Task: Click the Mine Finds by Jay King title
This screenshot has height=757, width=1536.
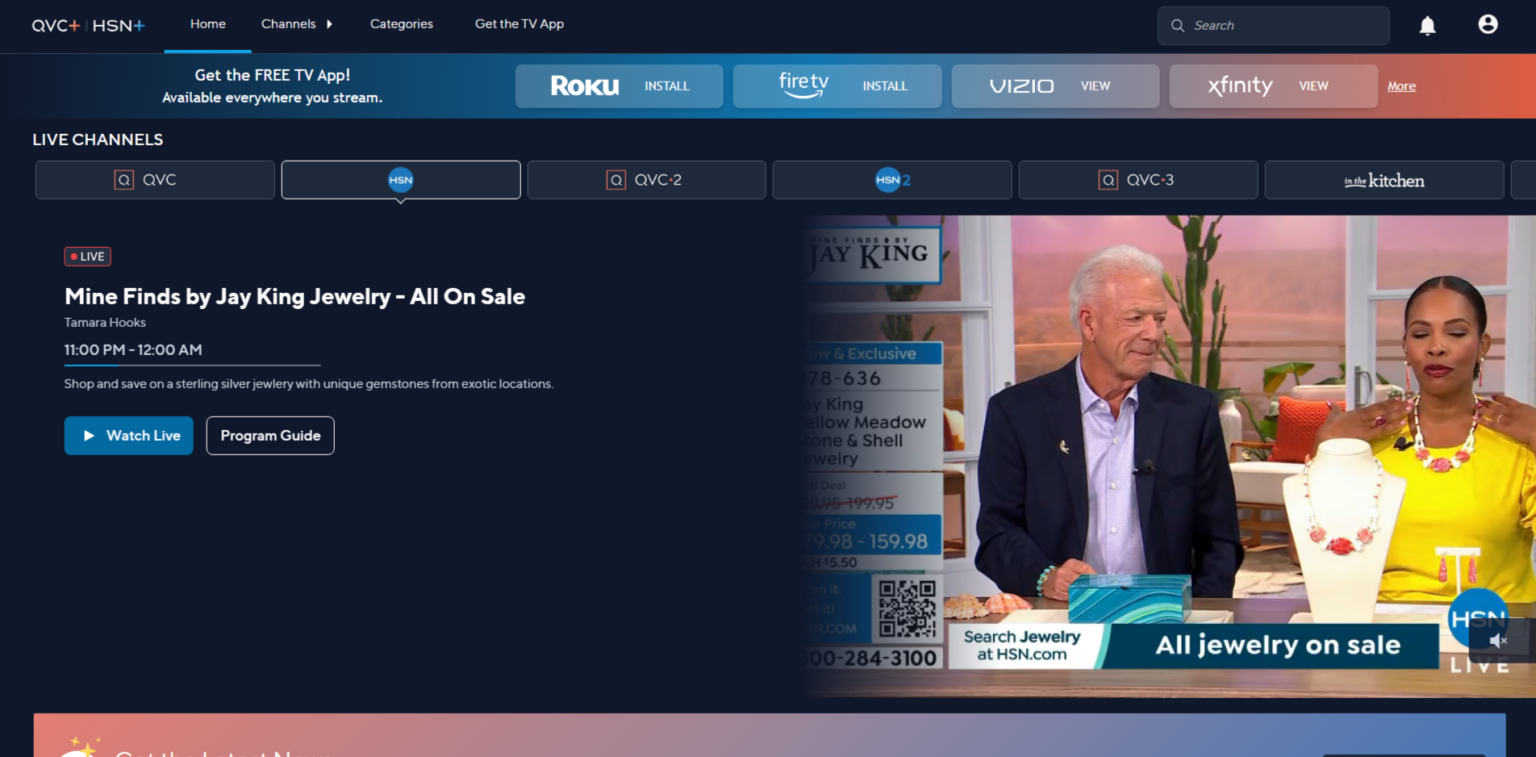Action: (295, 296)
